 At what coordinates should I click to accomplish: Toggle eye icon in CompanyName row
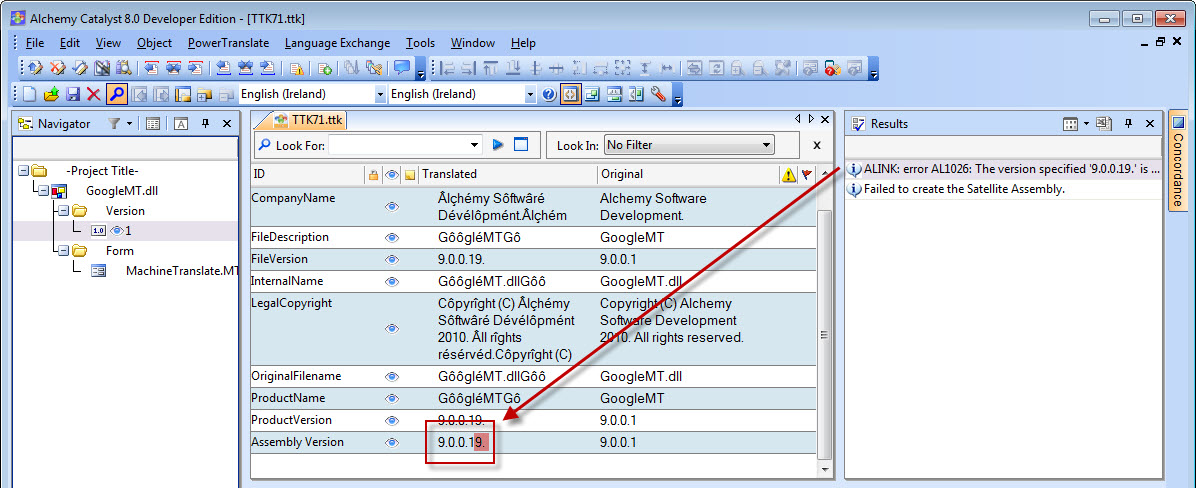click(392, 206)
